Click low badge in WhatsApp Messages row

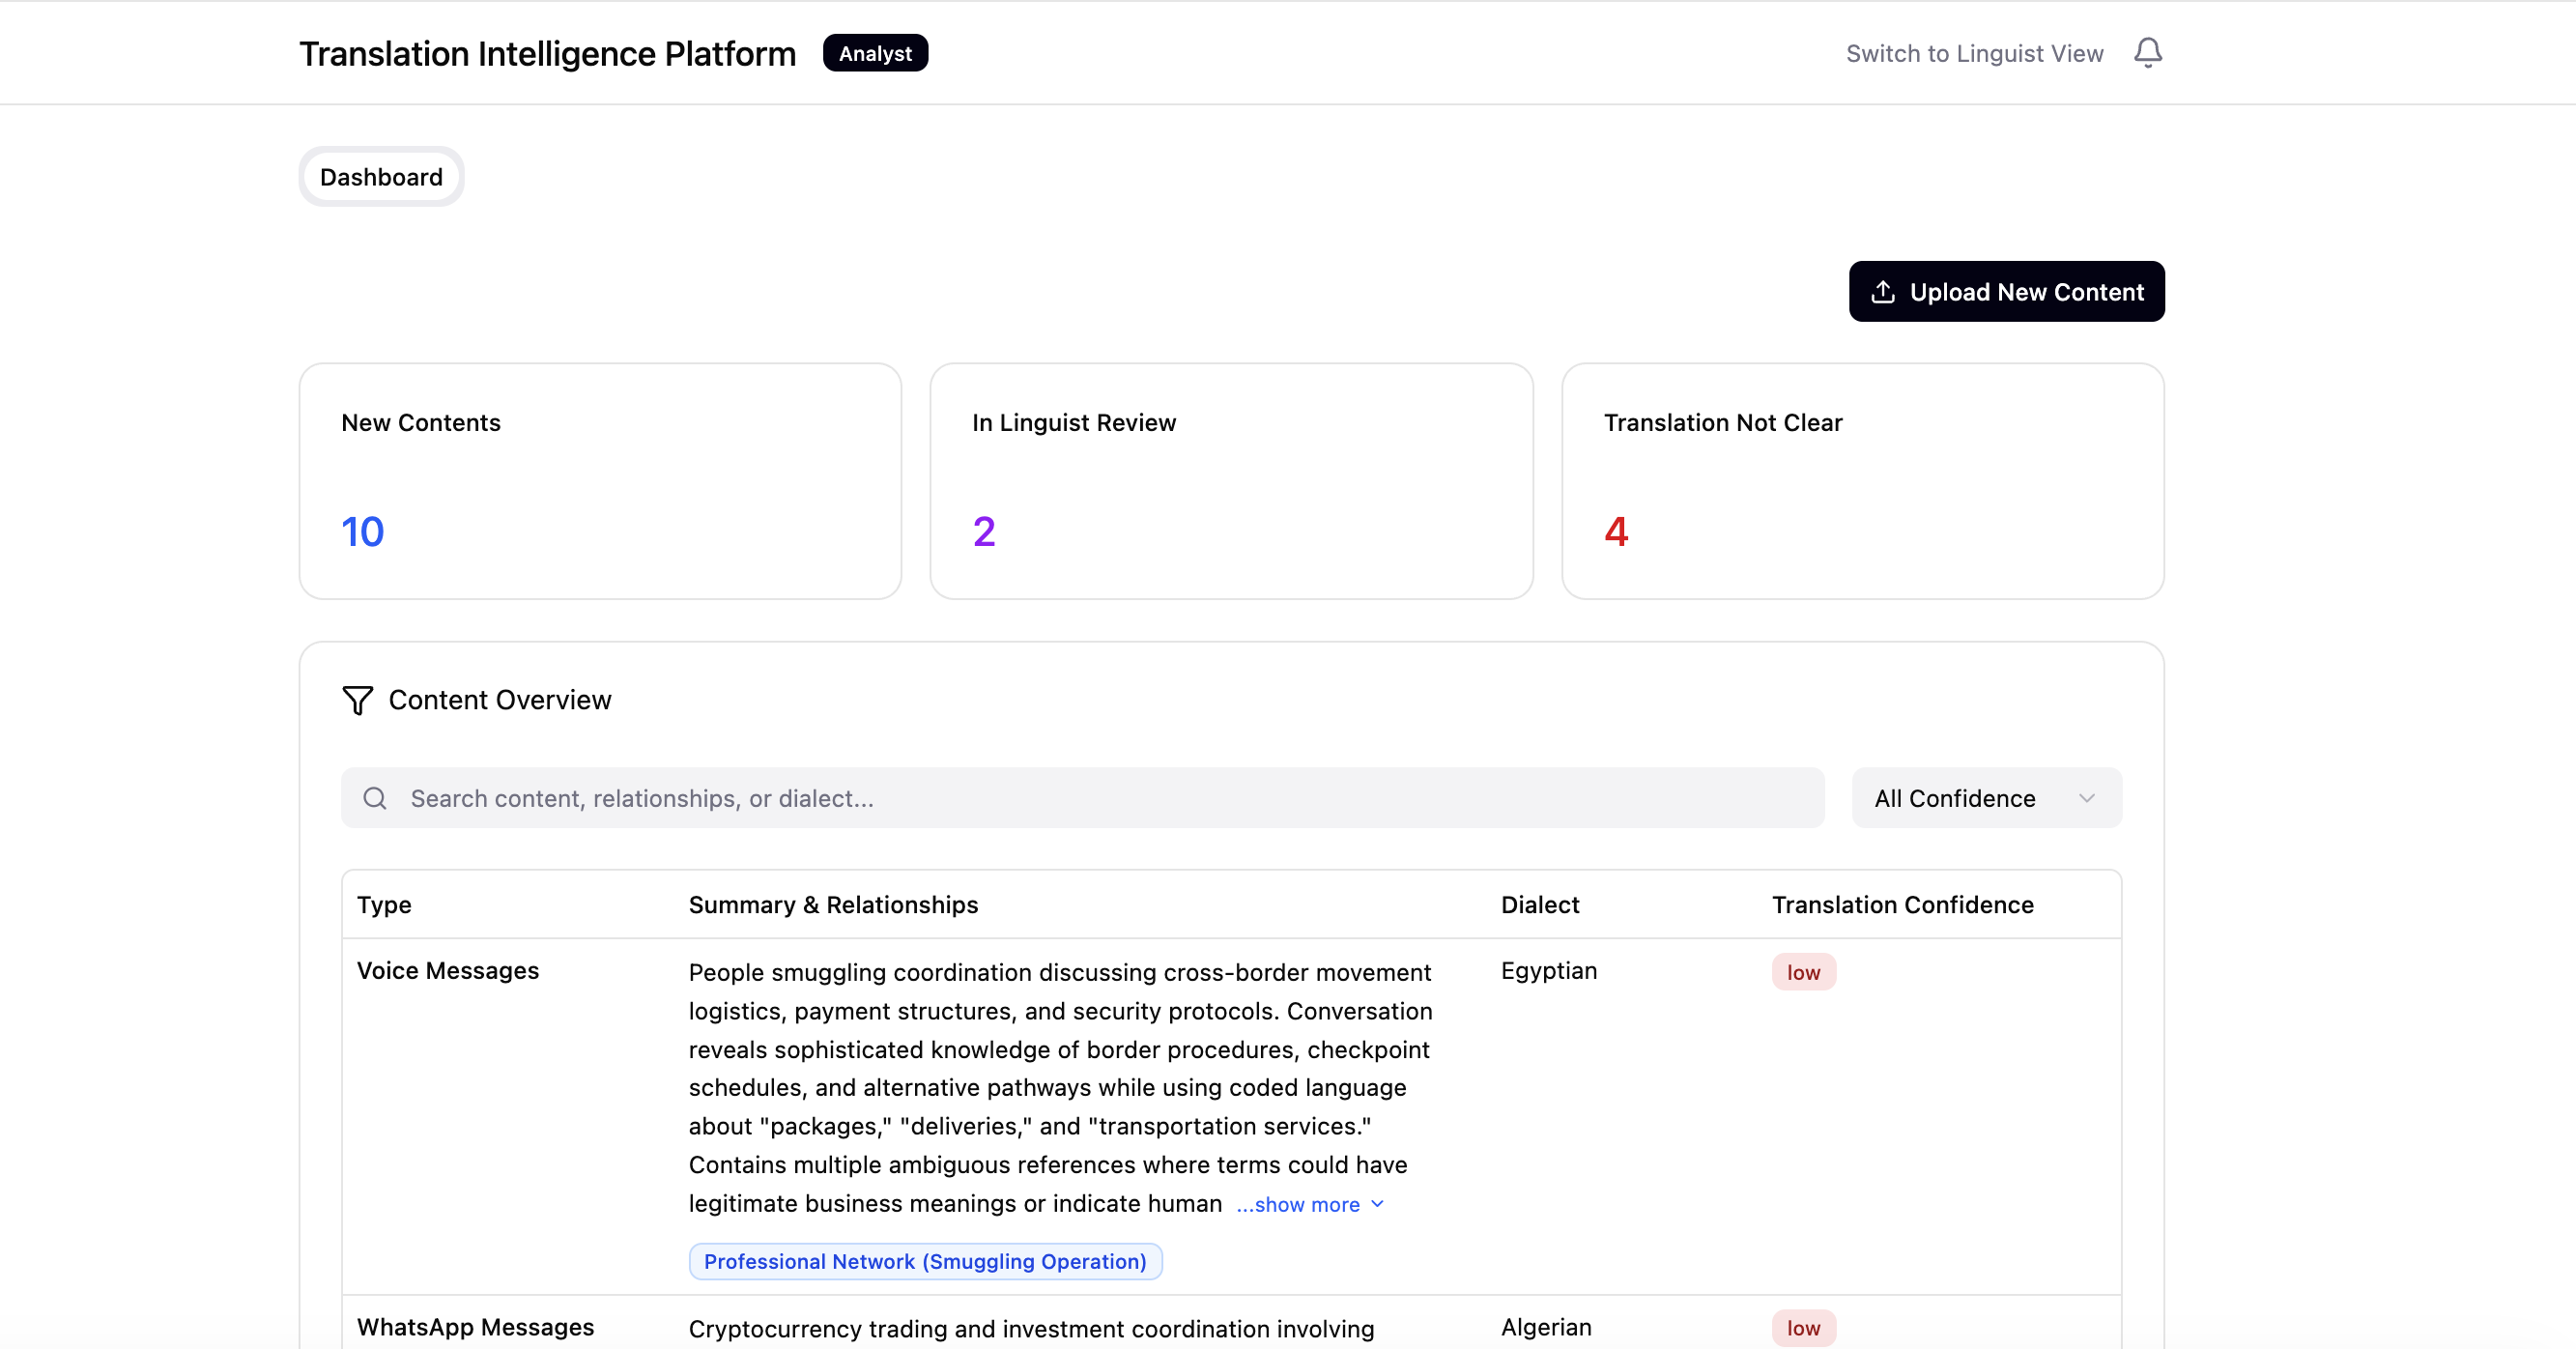[x=1803, y=1329]
